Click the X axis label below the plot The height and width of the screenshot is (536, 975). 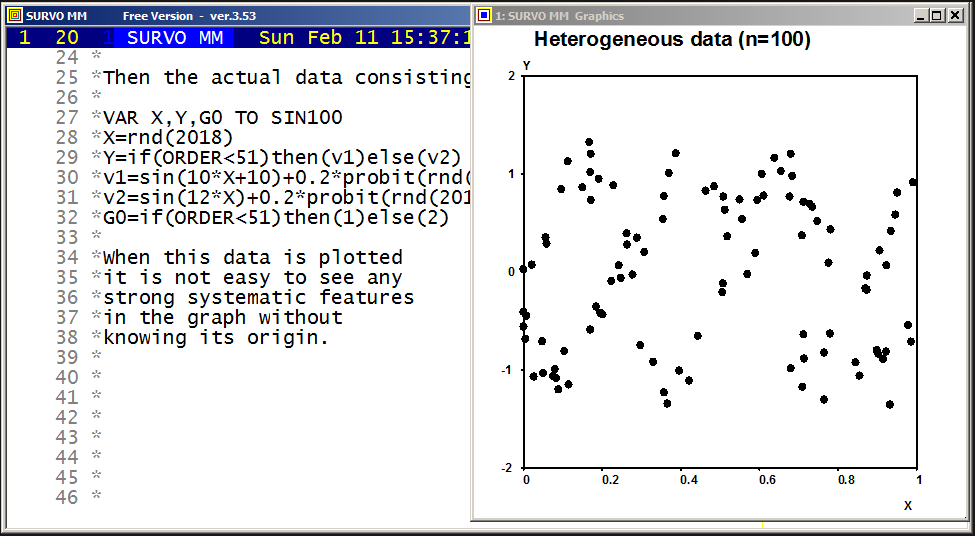(x=908, y=505)
